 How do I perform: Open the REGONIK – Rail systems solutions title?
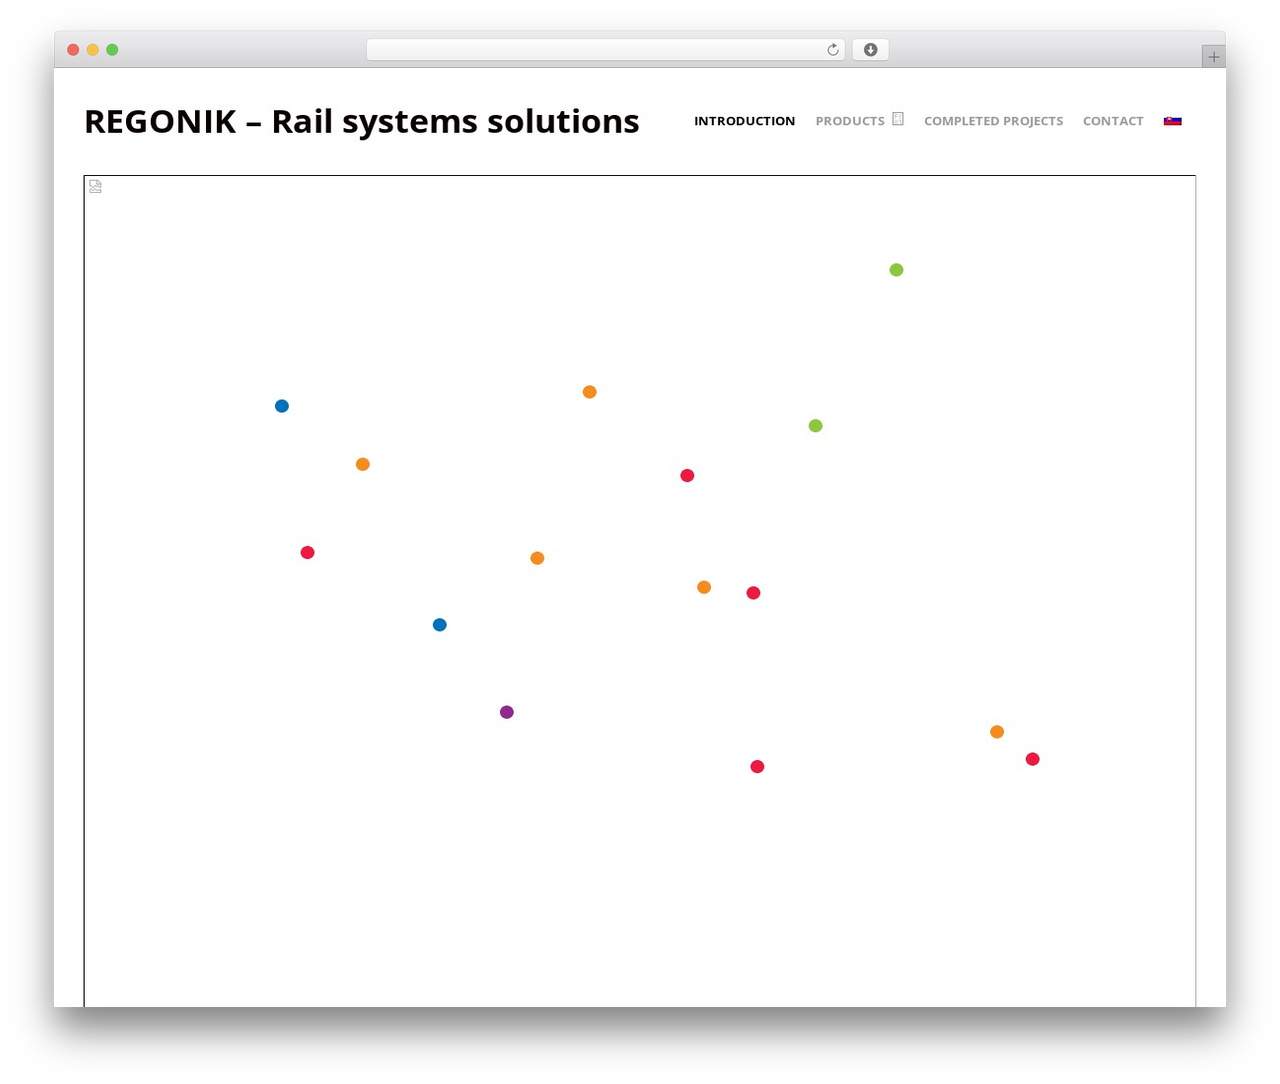pos(361,121)
